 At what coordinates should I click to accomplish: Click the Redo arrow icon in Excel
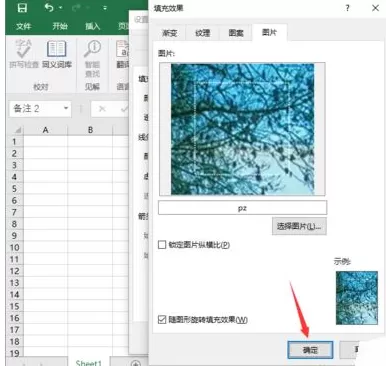point(76,7)
